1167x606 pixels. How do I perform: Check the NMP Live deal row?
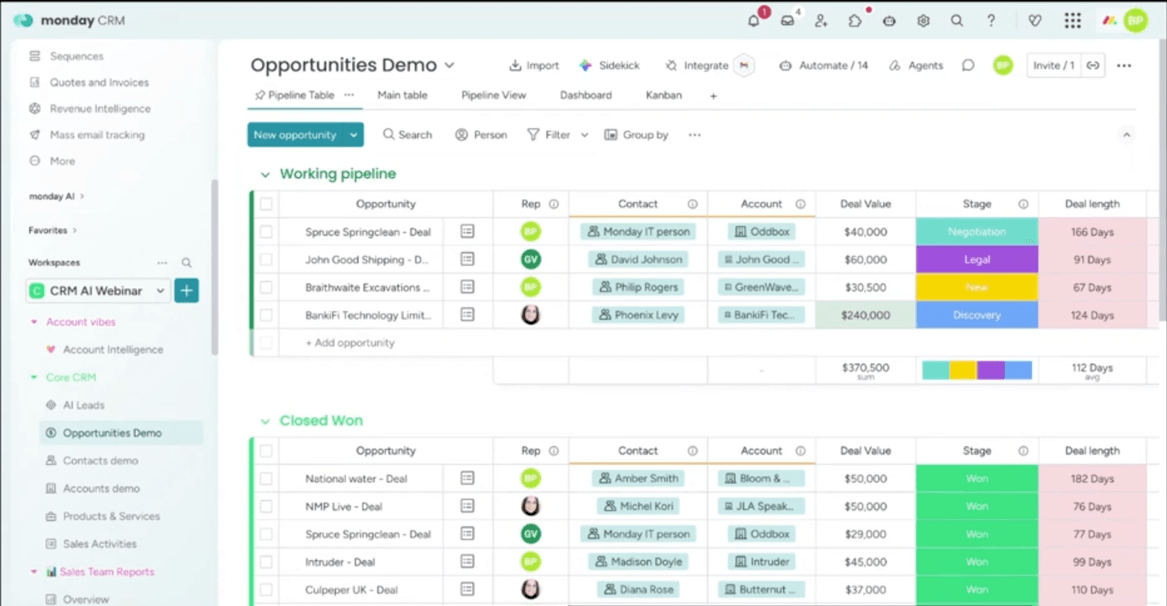(266, 506)
